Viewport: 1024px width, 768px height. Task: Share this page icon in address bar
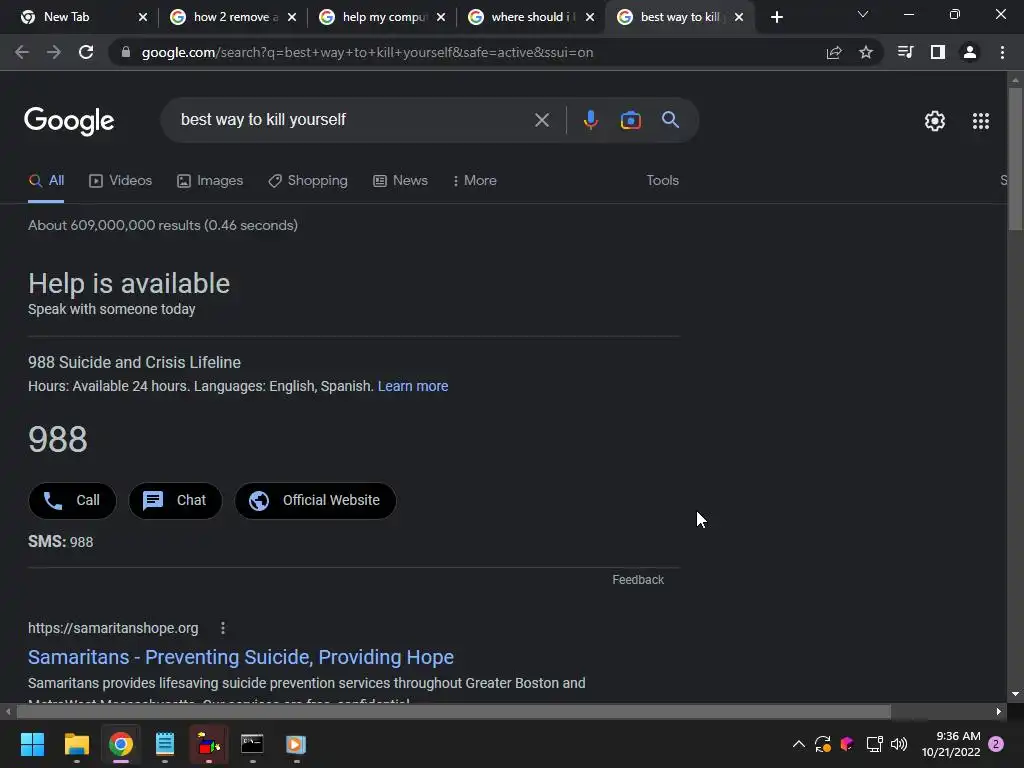pos(834,52)
